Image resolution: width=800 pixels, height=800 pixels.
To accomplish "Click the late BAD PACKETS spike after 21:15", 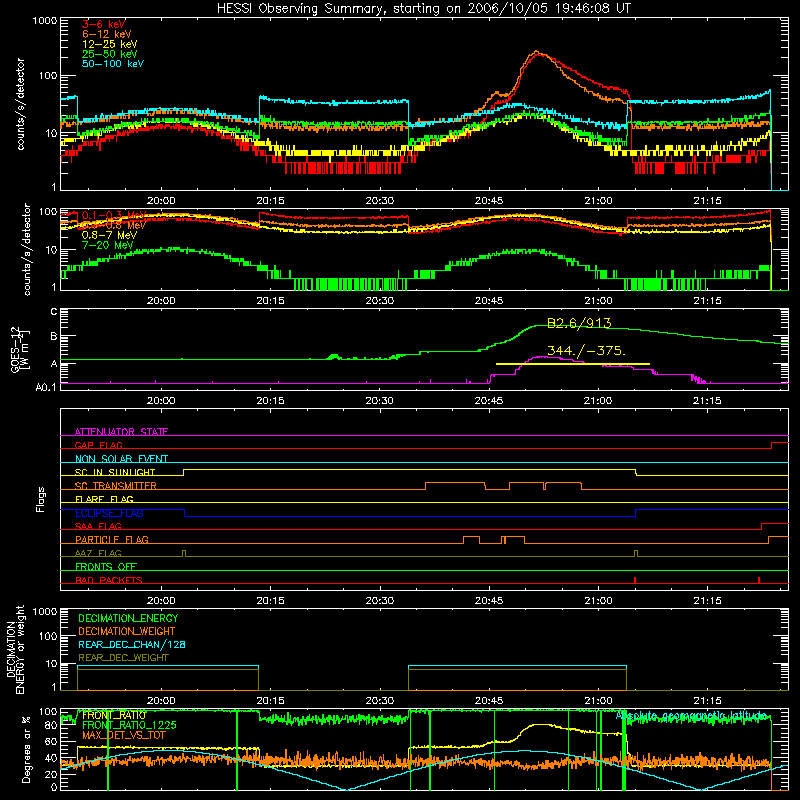I will (x=759, y=580).
